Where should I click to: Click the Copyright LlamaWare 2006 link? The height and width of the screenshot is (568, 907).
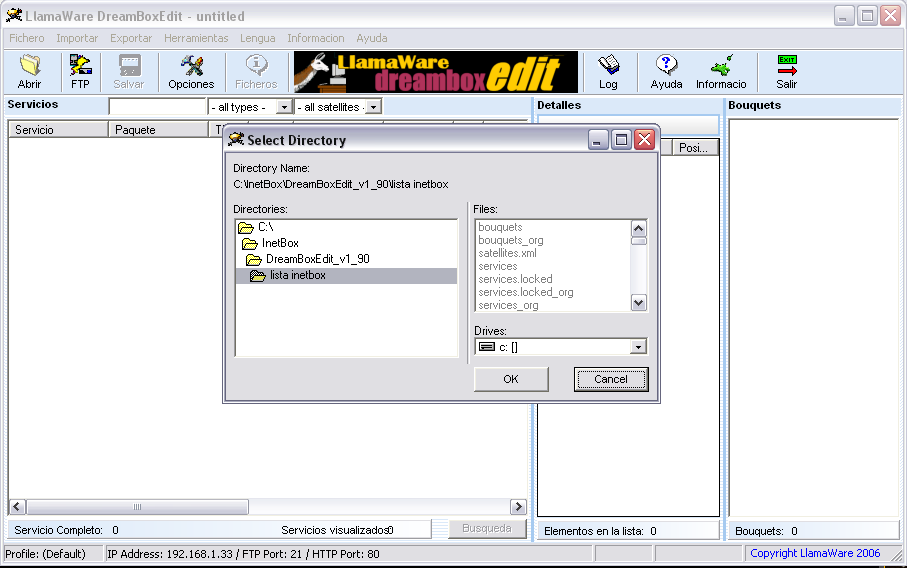[815, 553]
